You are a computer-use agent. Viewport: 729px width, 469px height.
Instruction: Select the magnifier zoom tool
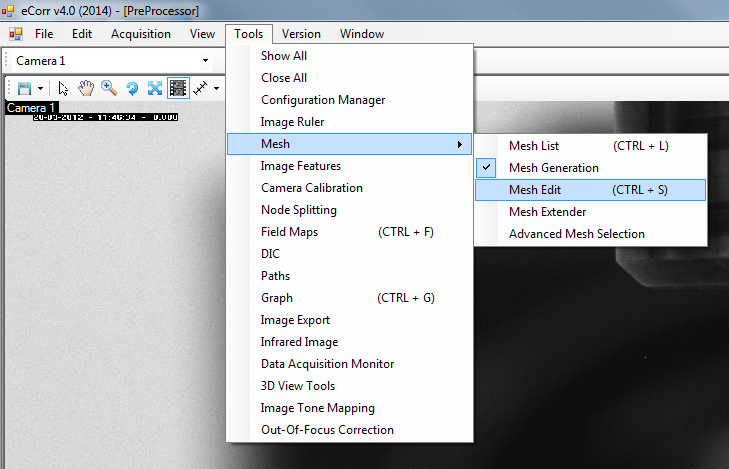pos(109,88)
